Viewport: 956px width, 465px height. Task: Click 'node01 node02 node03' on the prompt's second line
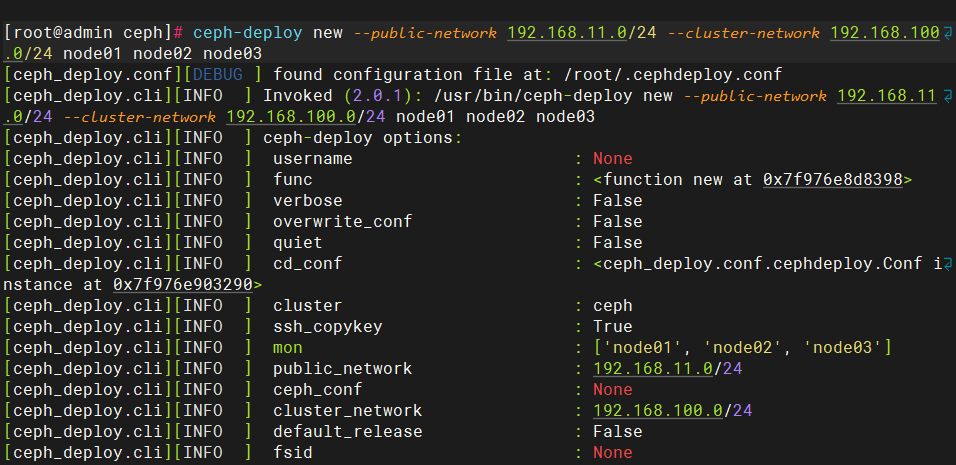click(162, 54)
